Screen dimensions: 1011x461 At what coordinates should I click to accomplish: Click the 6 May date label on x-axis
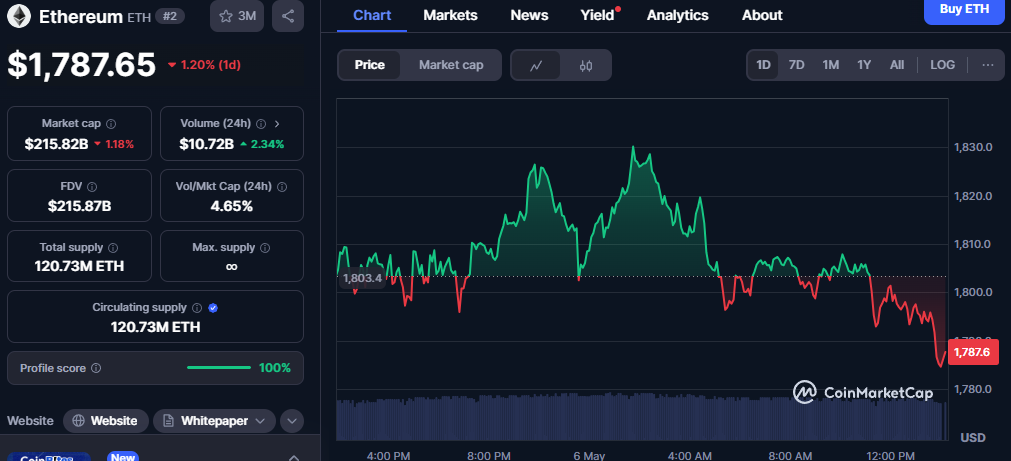click(589, 455)
